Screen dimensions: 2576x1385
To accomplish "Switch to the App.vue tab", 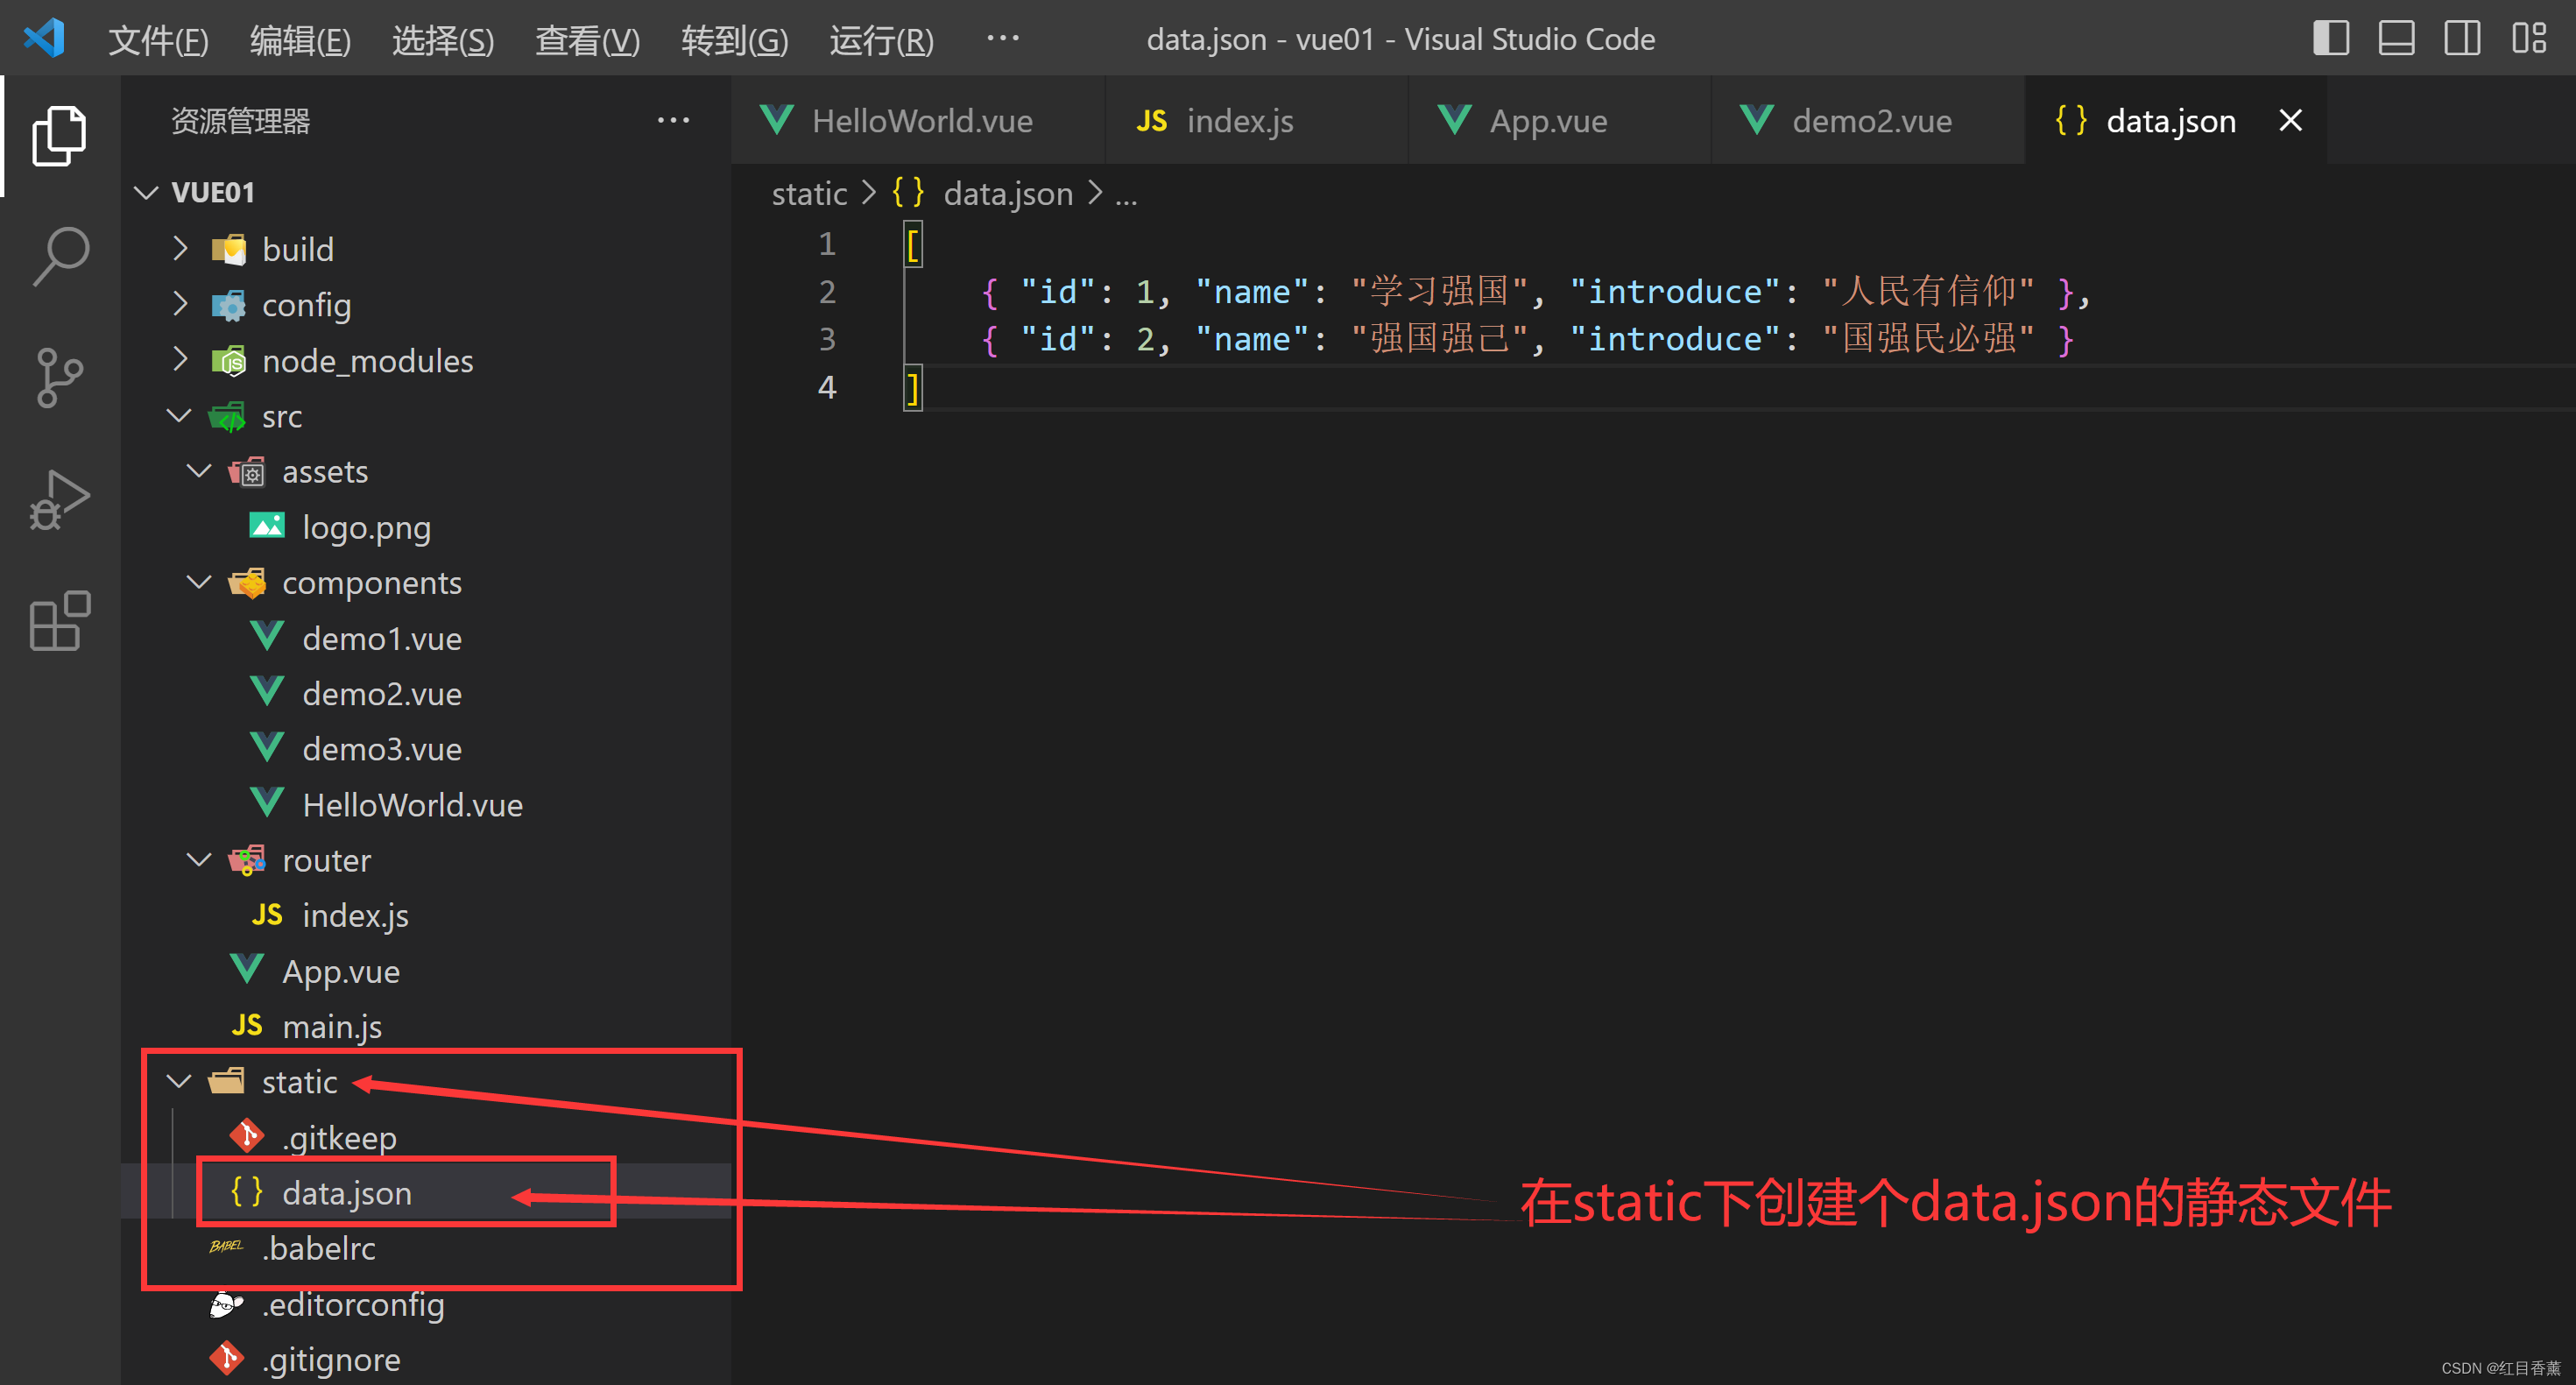I will [1547, 121].
